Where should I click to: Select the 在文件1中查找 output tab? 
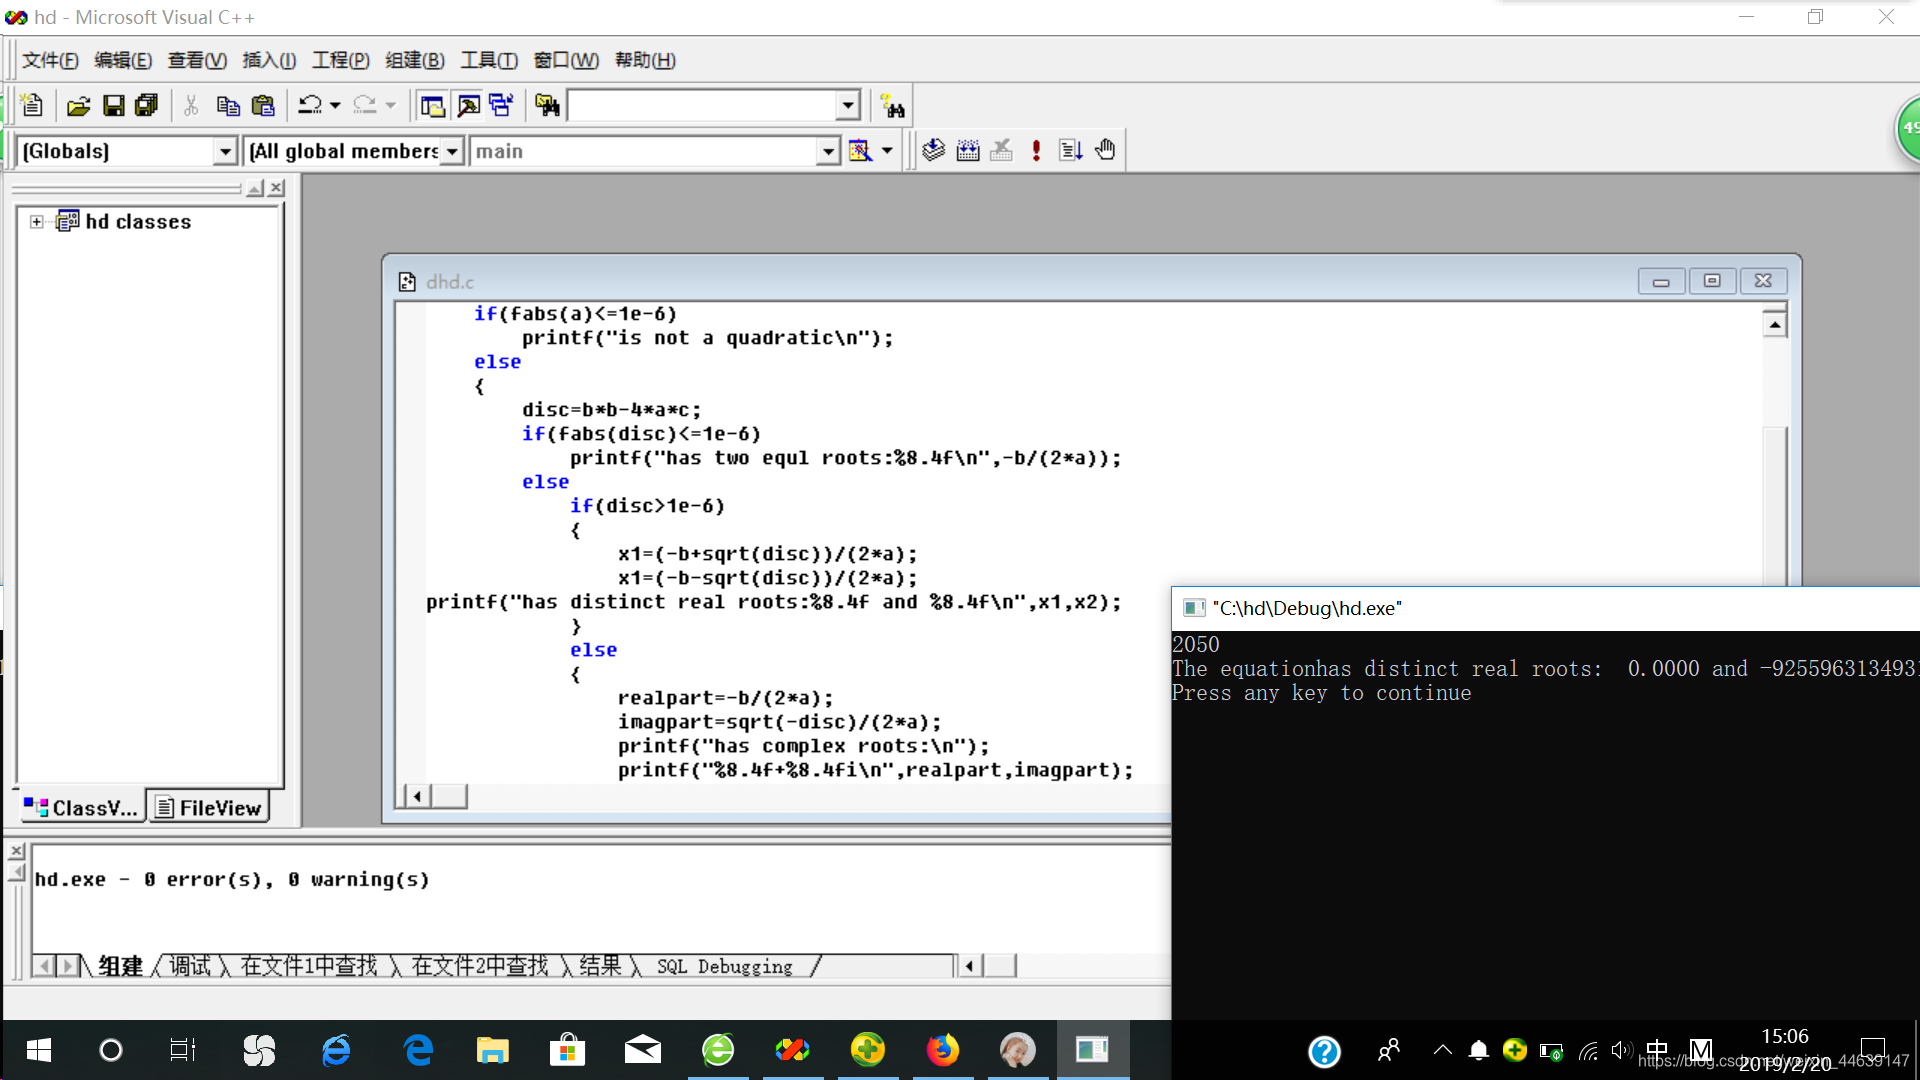coord(309,966)
